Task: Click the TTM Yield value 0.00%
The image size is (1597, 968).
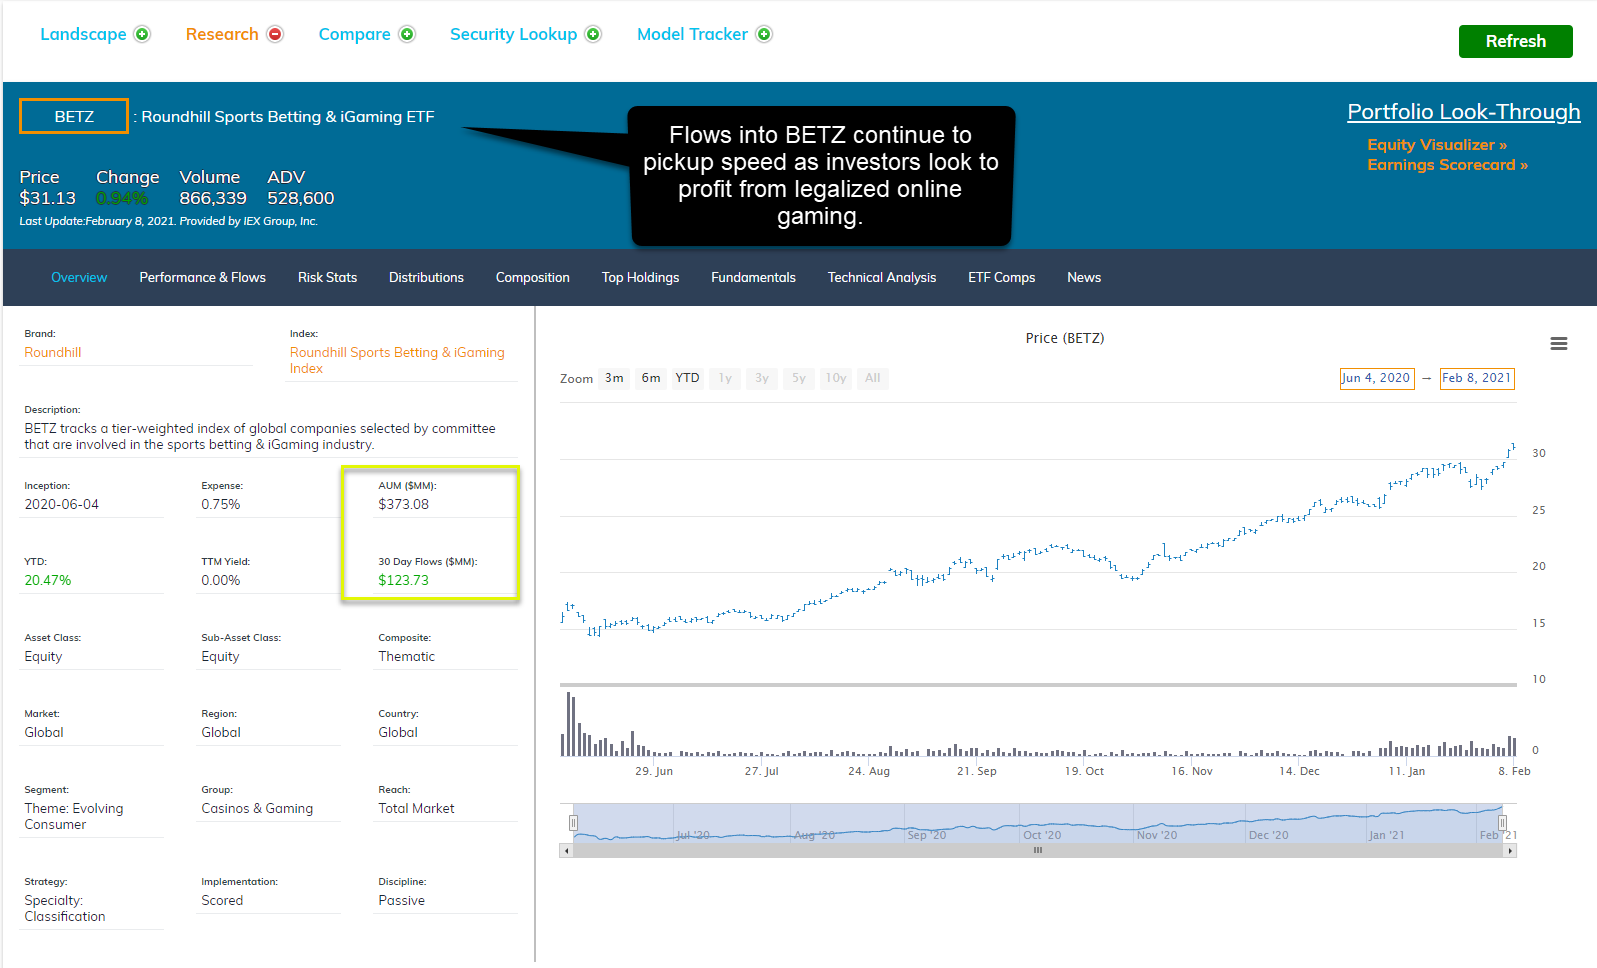Action: tap(221, 581)
